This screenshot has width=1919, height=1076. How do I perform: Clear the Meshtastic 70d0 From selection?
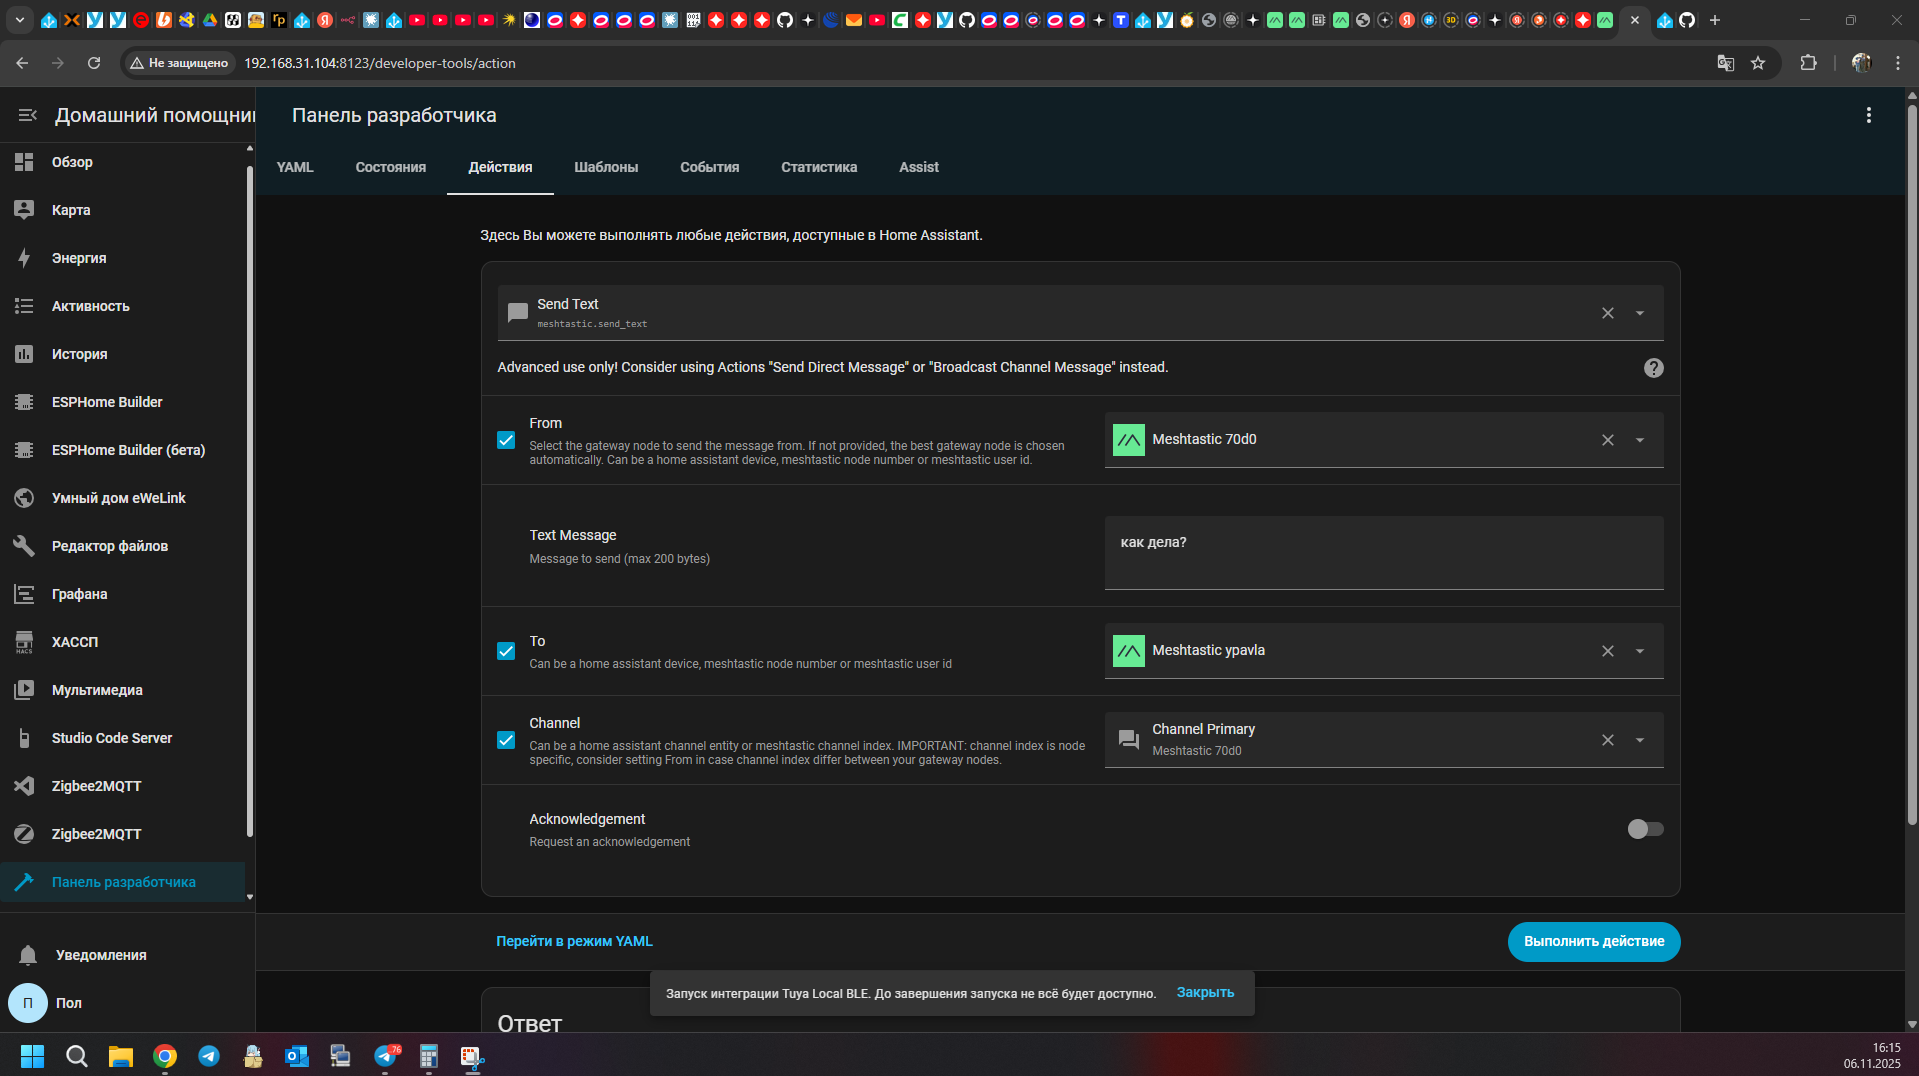(x=1607, y=440)
